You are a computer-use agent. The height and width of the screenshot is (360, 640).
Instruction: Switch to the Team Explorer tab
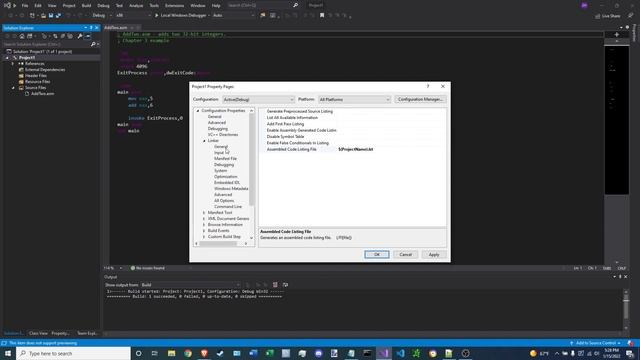coord(87,333)
